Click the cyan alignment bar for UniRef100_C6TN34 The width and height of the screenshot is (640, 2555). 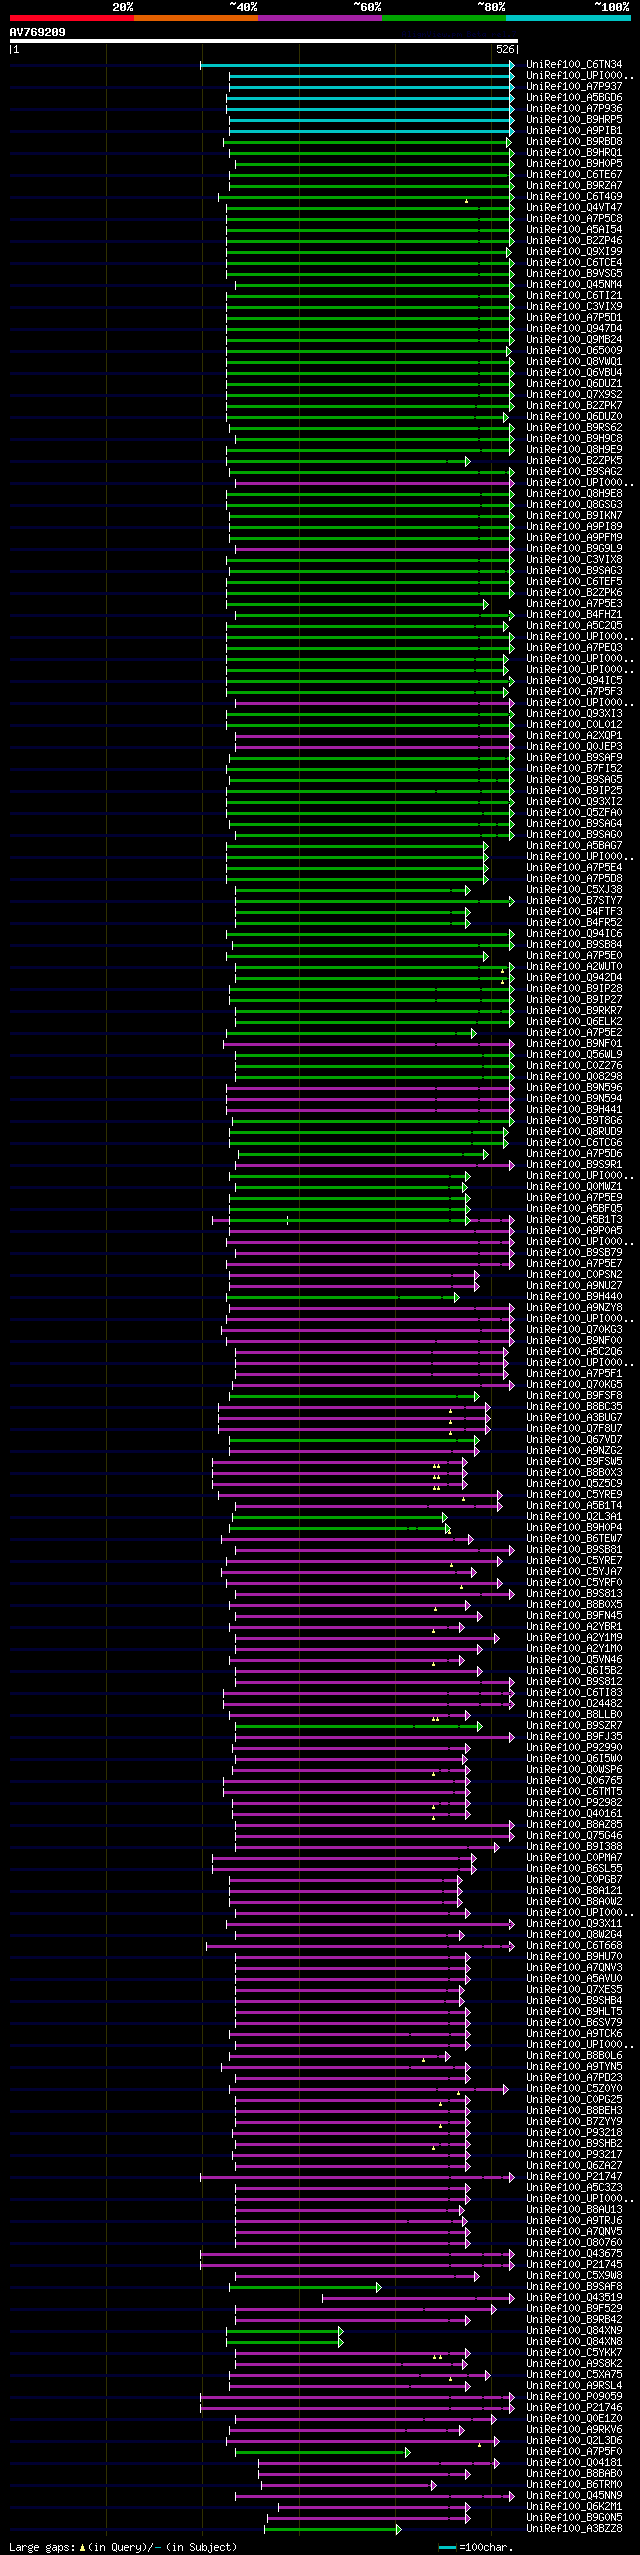coord(357,65)
